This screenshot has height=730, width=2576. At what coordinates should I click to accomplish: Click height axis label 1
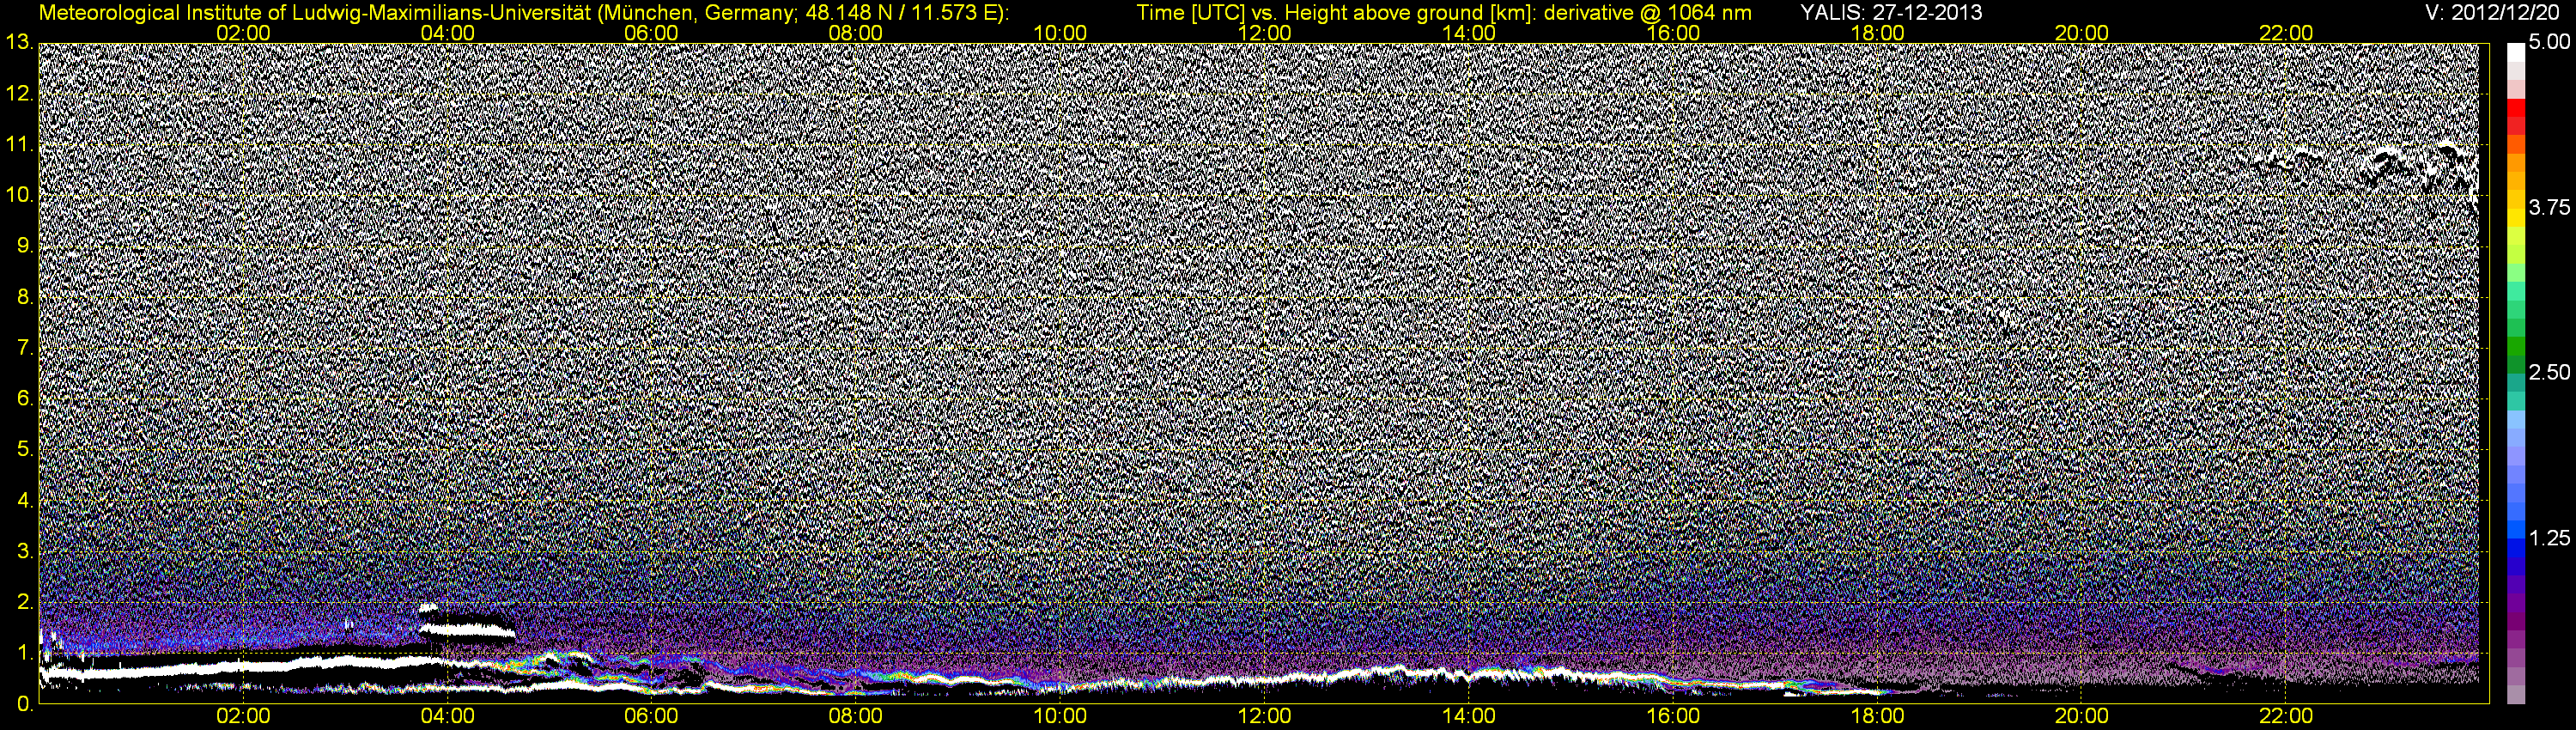click(25, 653)
